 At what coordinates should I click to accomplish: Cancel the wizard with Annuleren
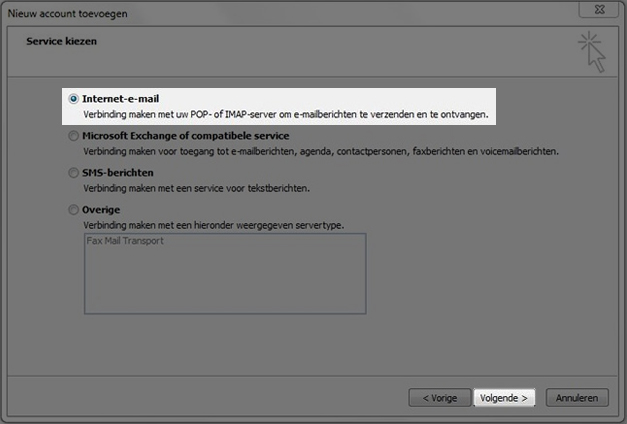point(577,398)
